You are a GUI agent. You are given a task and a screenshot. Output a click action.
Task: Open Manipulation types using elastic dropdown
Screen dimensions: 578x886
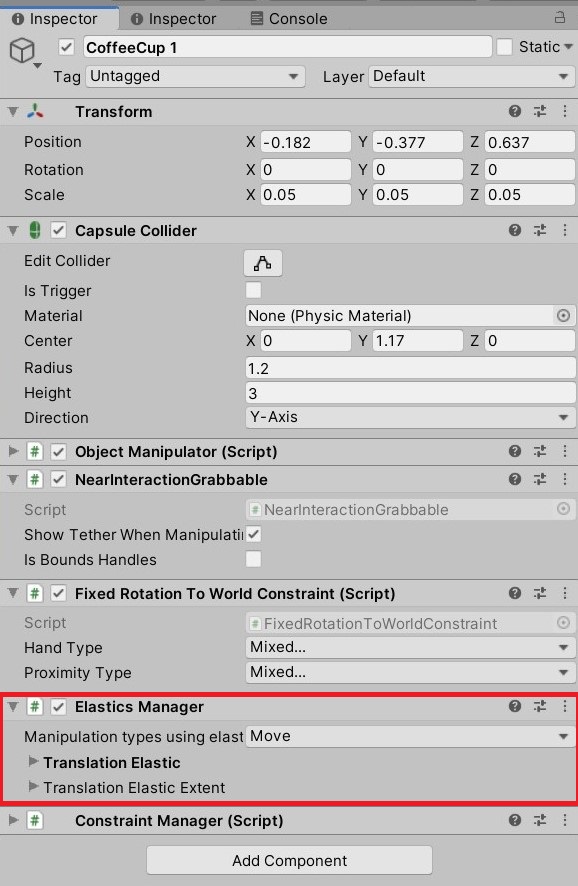point(411,736)
